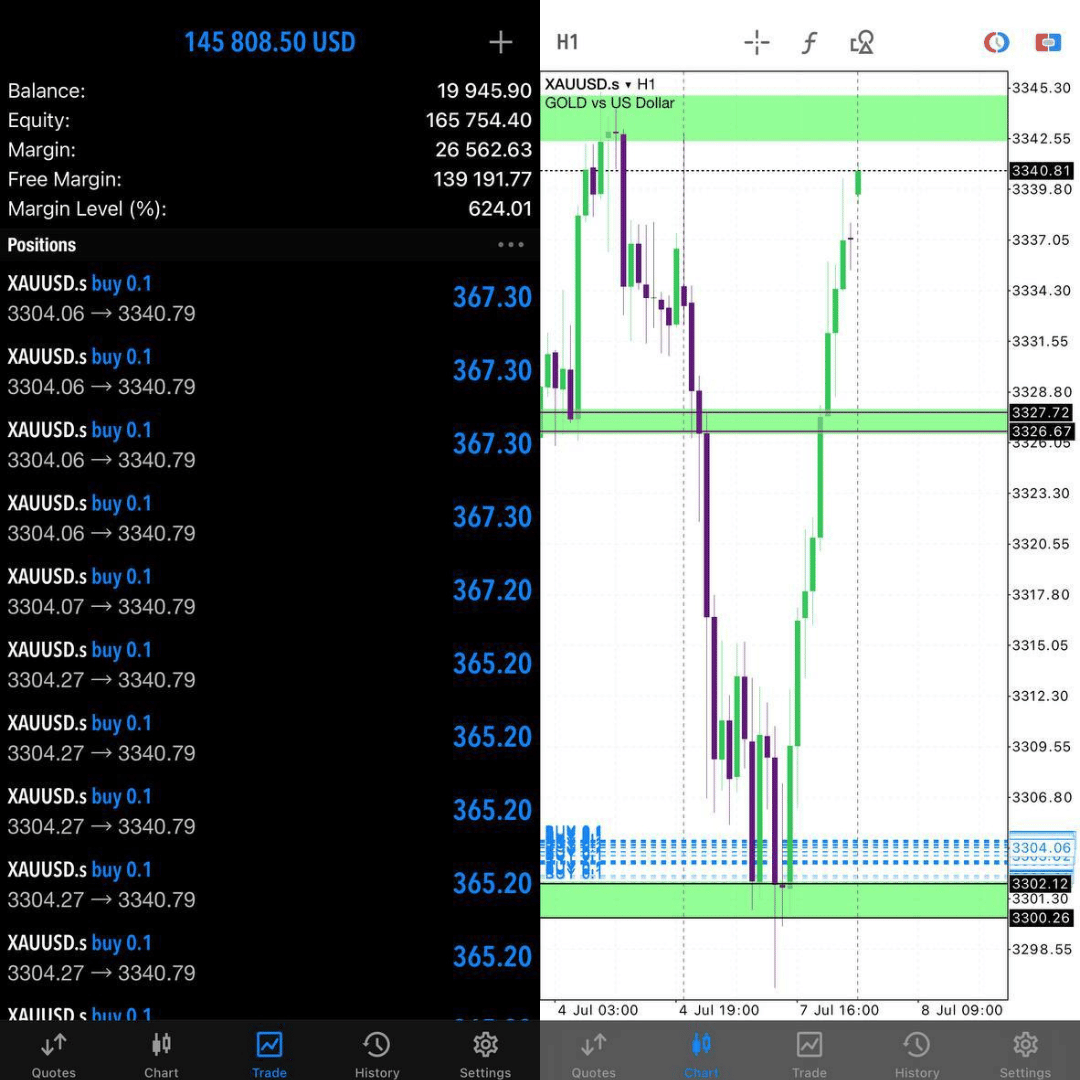Open the chart objects shapes icon
The height and width of the screenshot is (1080, 1080).
(861, 42)
